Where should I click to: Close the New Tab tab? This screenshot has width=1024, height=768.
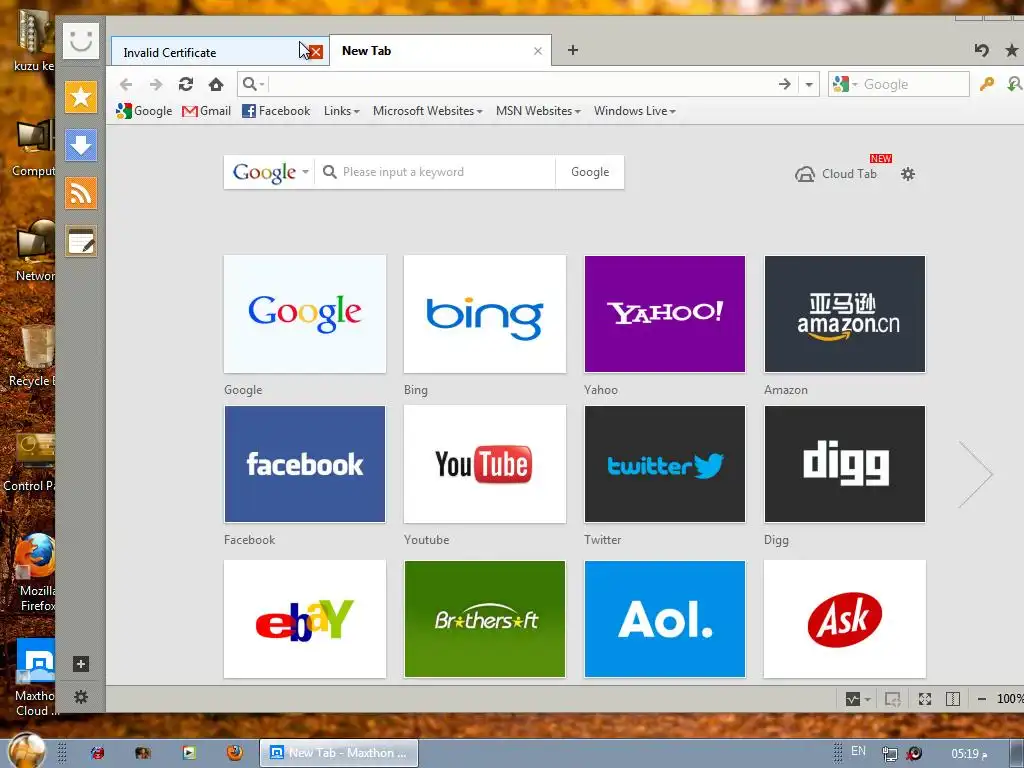point(537,51)
